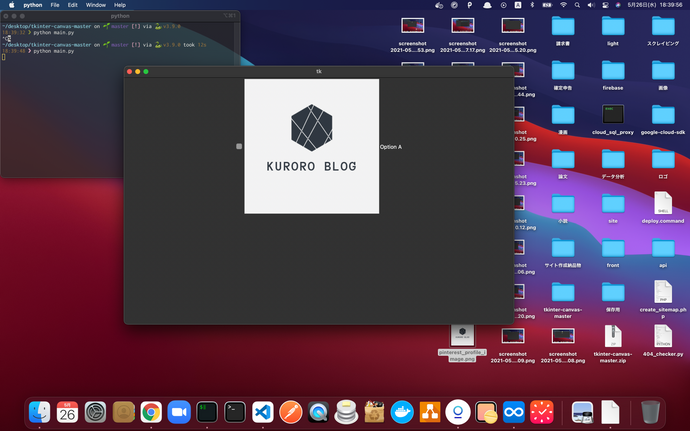Image resolution: width=690 pixels, height=431 pixels.
Task: Select the cloud_sql_proxy file on desktop
Action: coord(613,119)
